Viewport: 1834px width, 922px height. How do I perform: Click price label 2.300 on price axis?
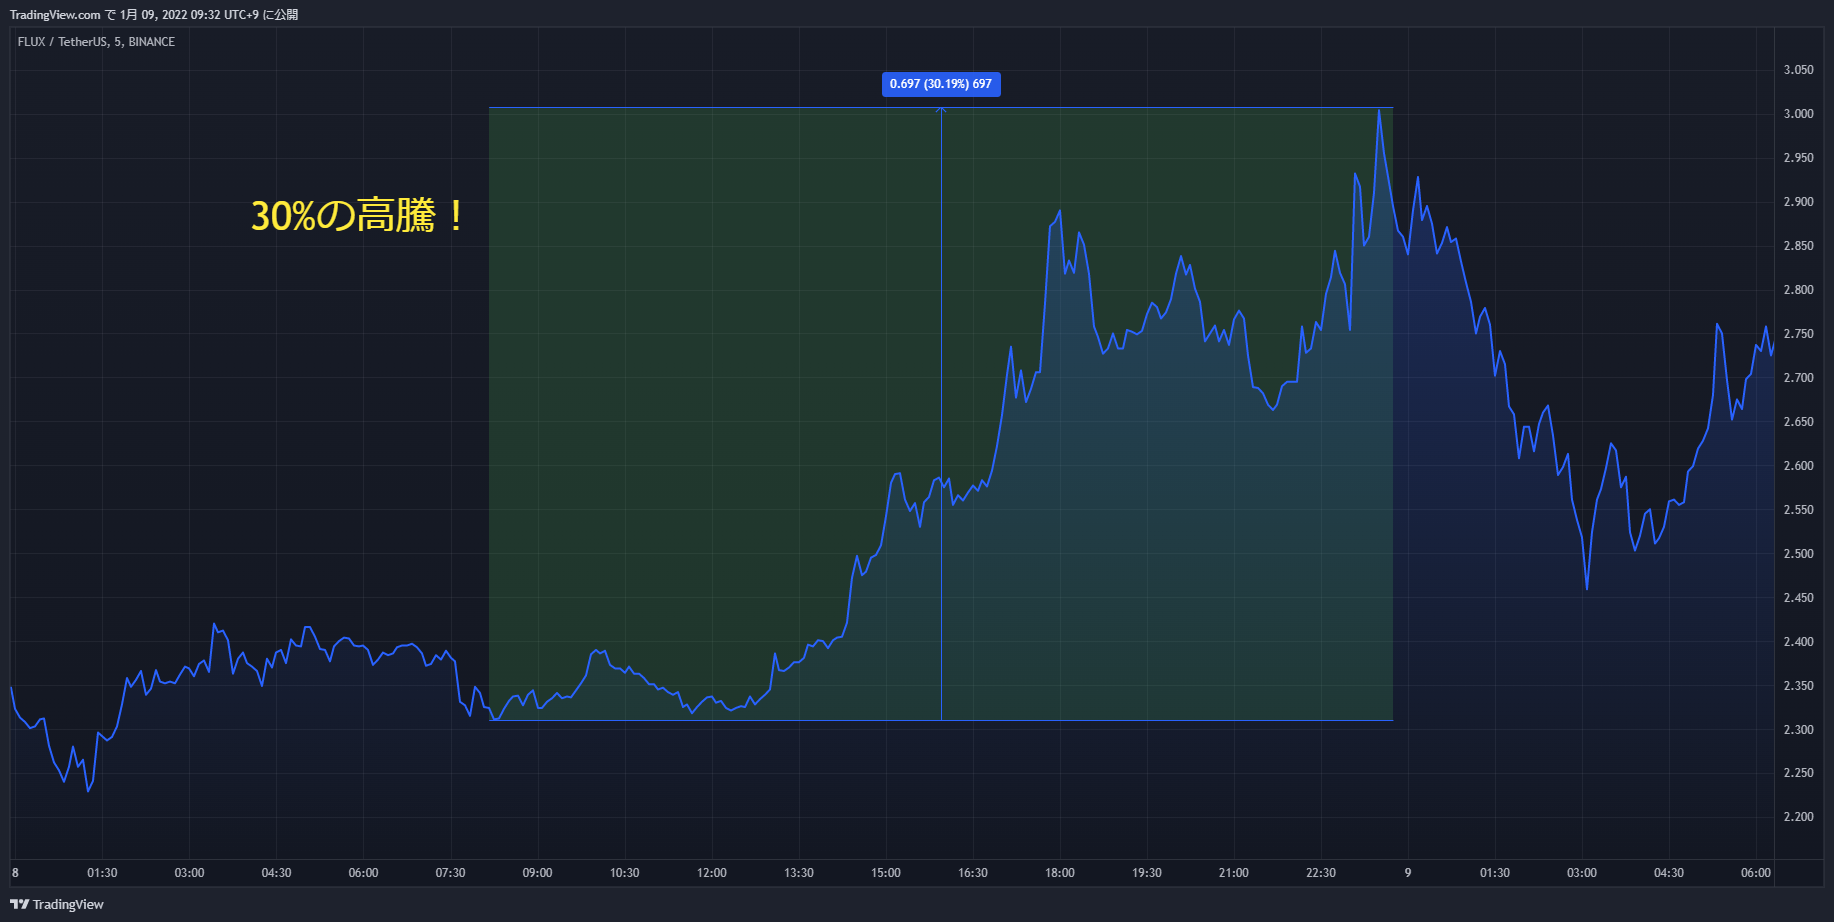point(1798,730)
